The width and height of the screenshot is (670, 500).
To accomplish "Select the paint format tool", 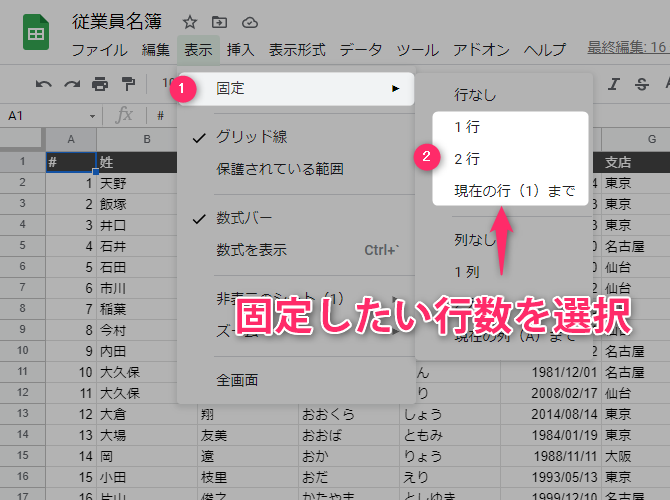I will point(128,84).
